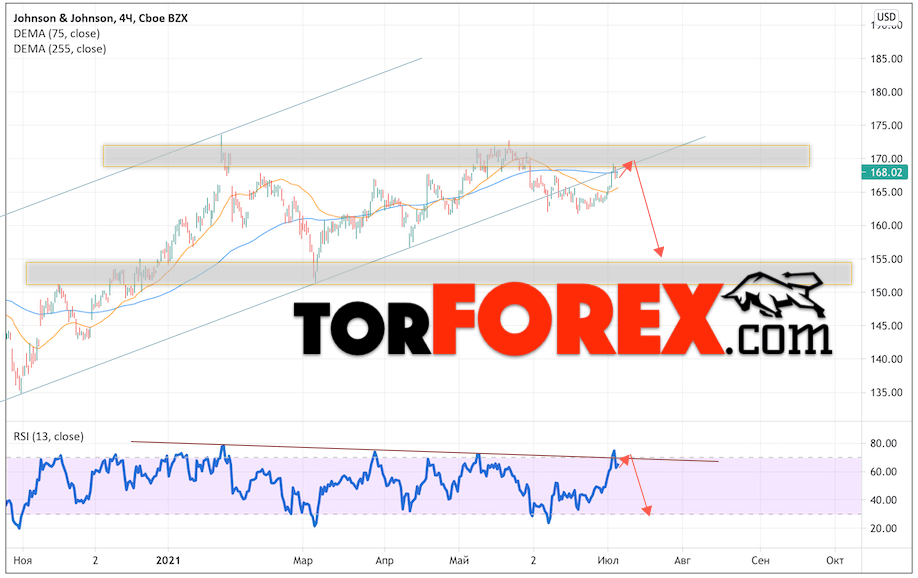Click the 185.00 price axis label

(886, 59)
